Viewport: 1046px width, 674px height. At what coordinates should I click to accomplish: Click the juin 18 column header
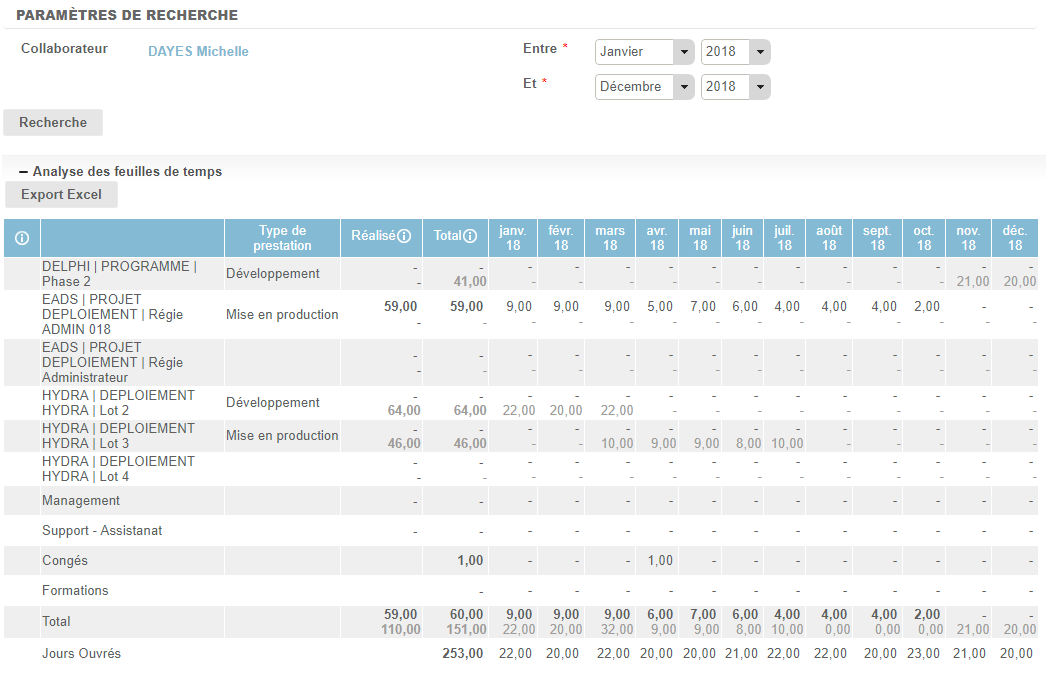click(742, 238)
